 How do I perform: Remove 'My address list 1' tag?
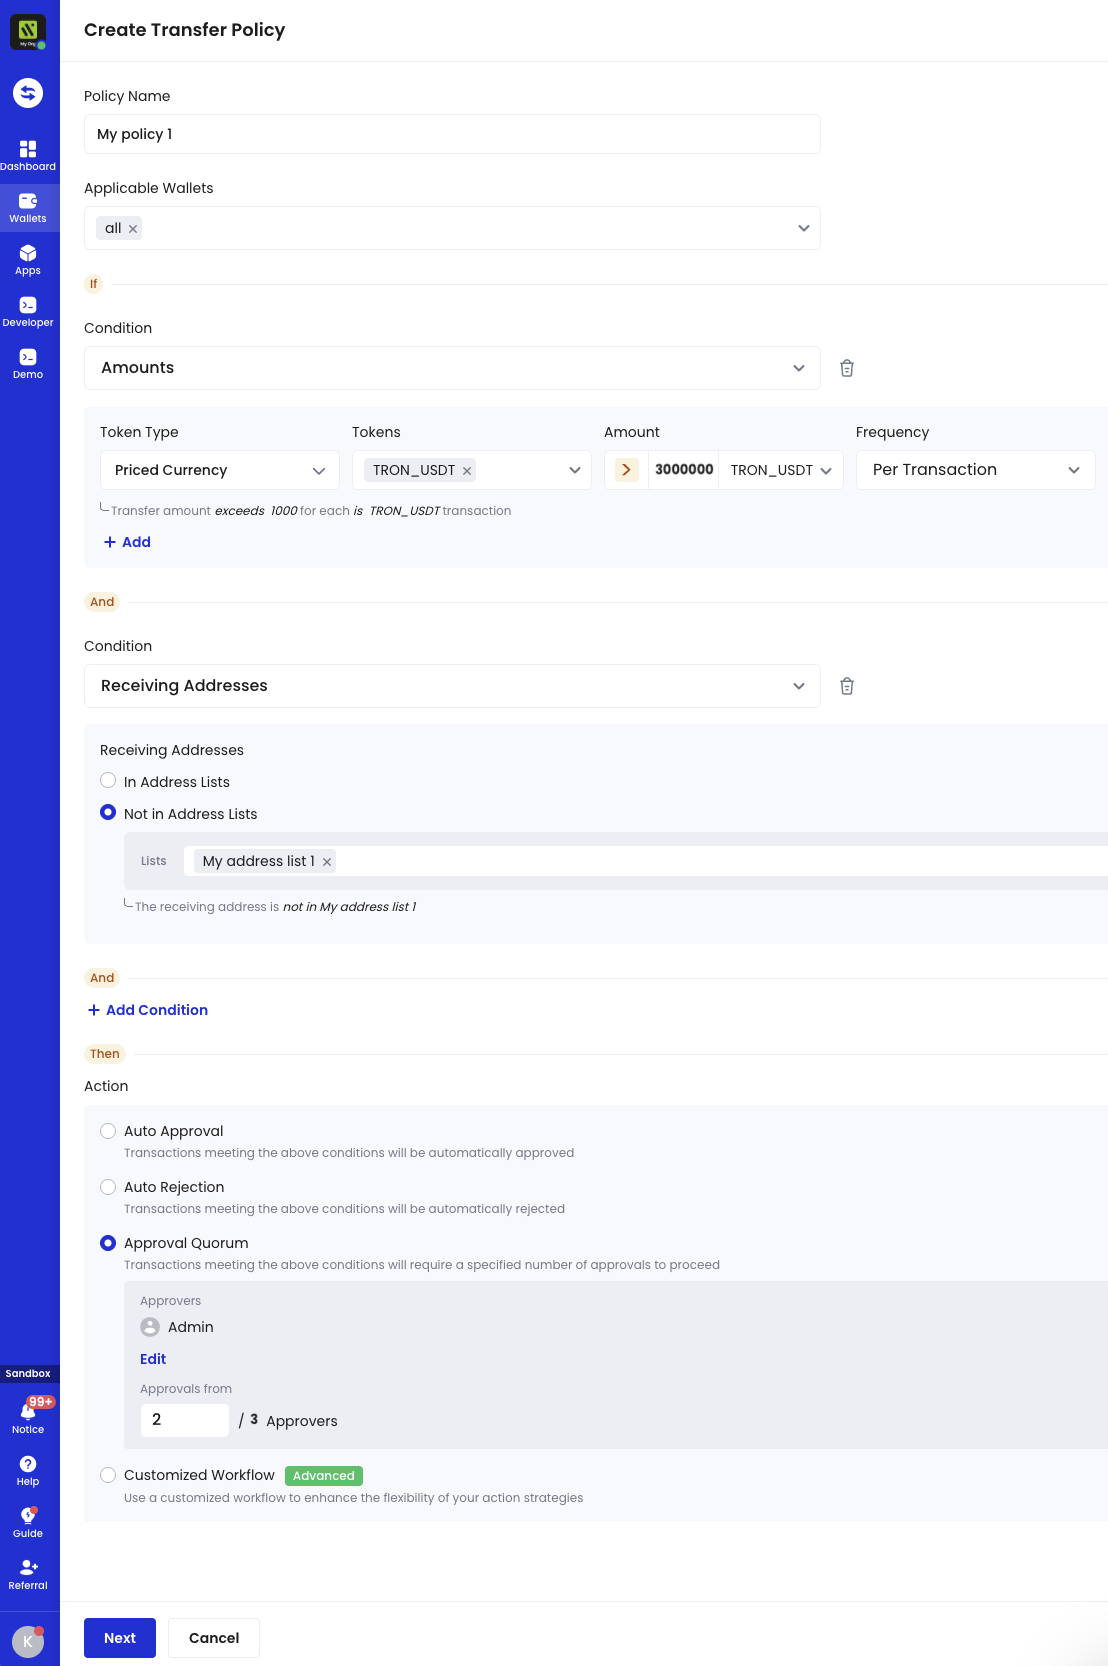click(x=327, y=862)
